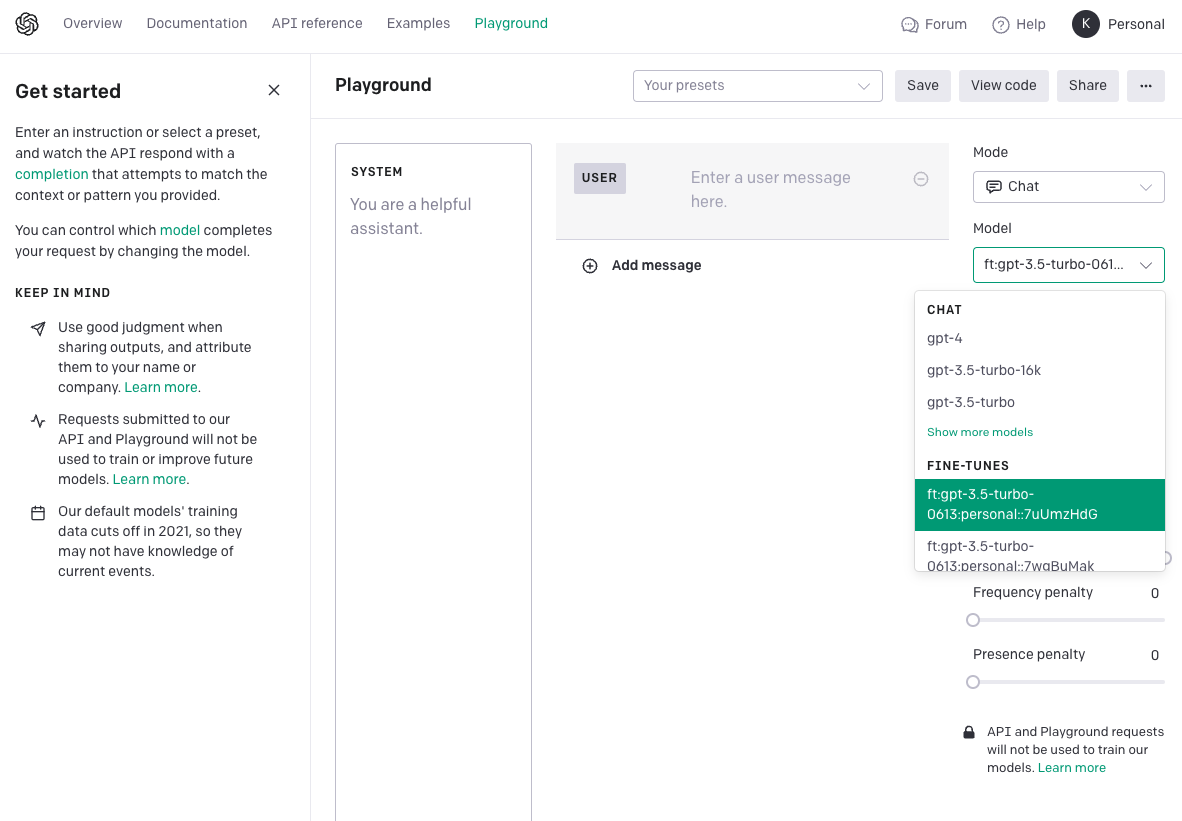Pick the gpt-3.5-turbo model option

(x=1040, y=402)
